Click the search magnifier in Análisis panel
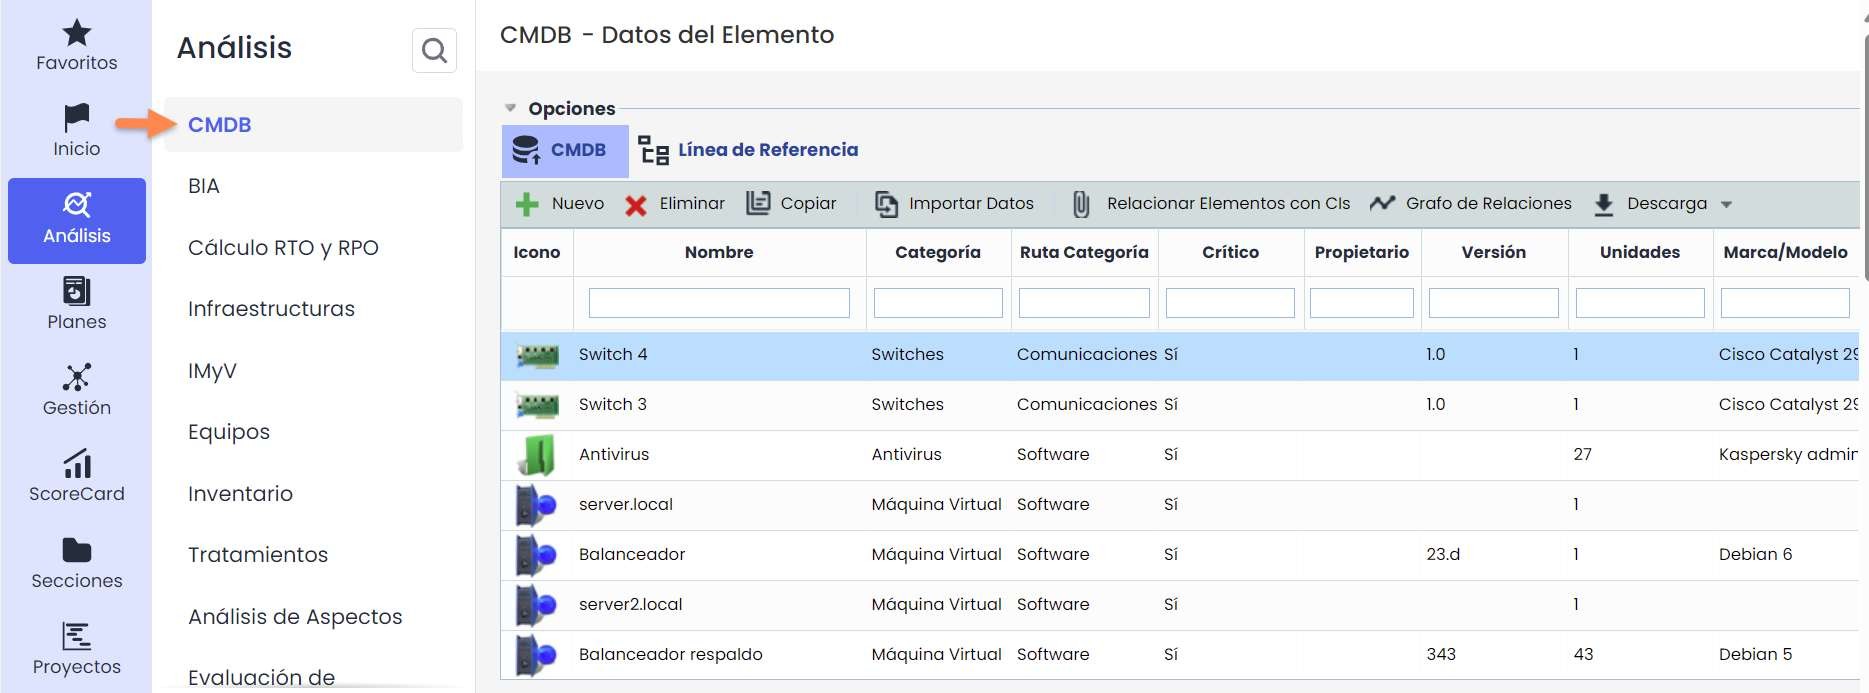The width and height of the screenshot is (1869, 693). point(434,50)
